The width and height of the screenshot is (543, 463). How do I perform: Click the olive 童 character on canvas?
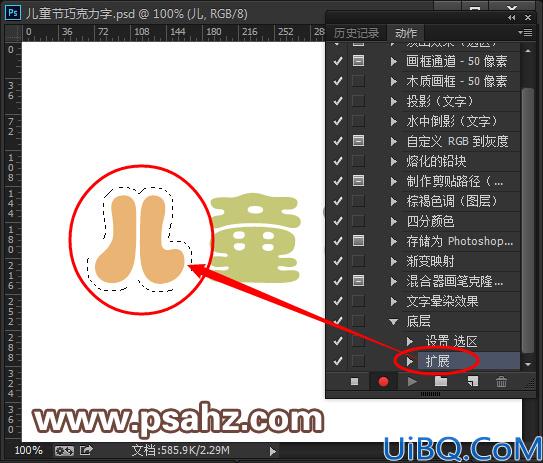pos(255,237)
